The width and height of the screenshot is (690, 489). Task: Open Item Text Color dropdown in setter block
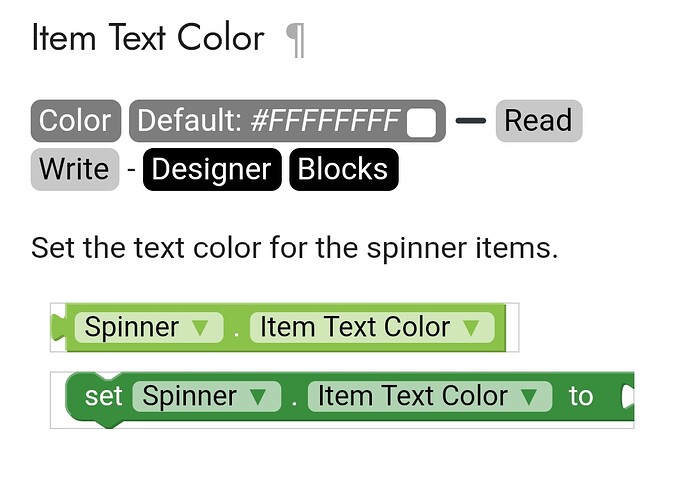coord(429,397)
